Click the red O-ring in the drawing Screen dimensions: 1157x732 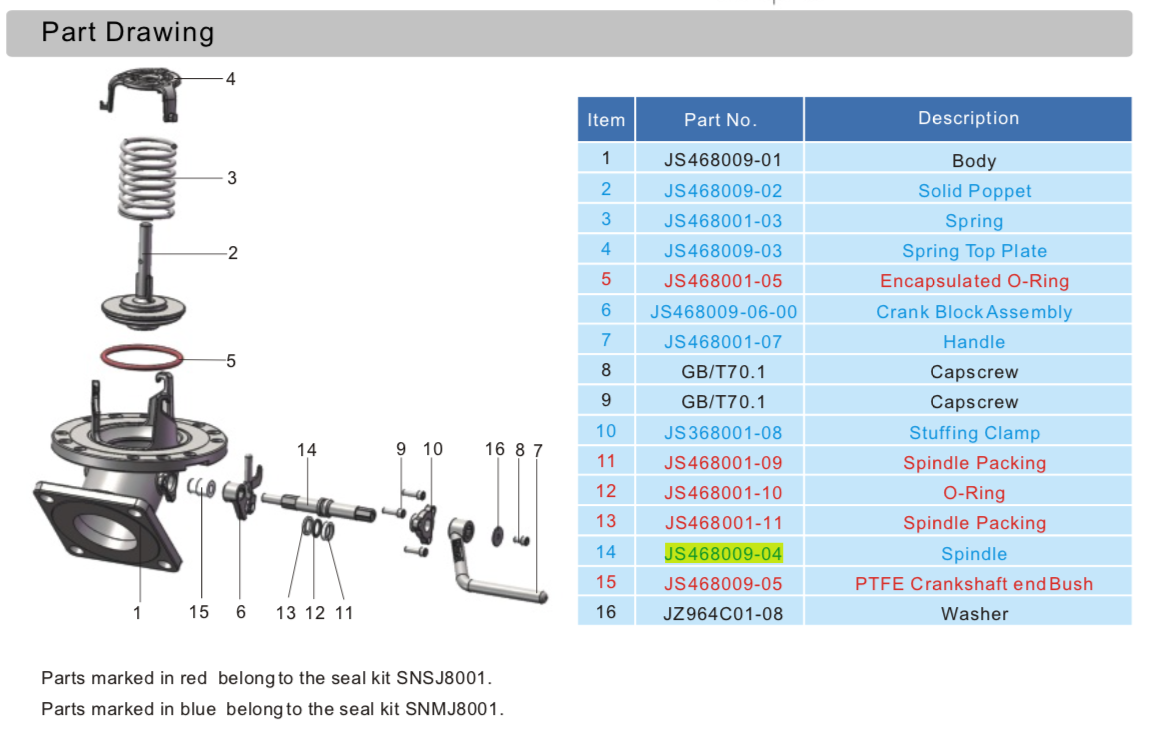(x=142, y=356)
